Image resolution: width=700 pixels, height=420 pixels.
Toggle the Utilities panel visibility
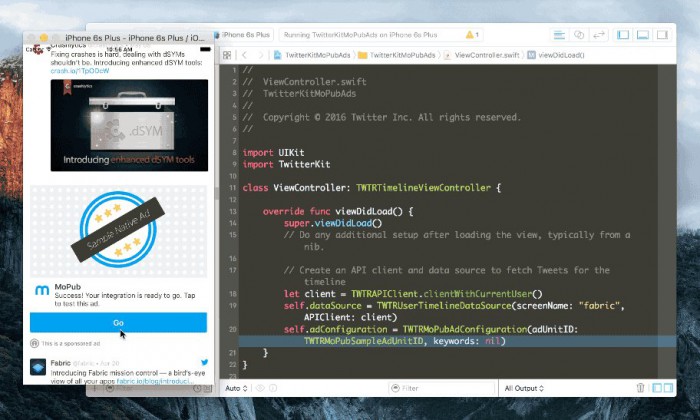click(661, 35)
